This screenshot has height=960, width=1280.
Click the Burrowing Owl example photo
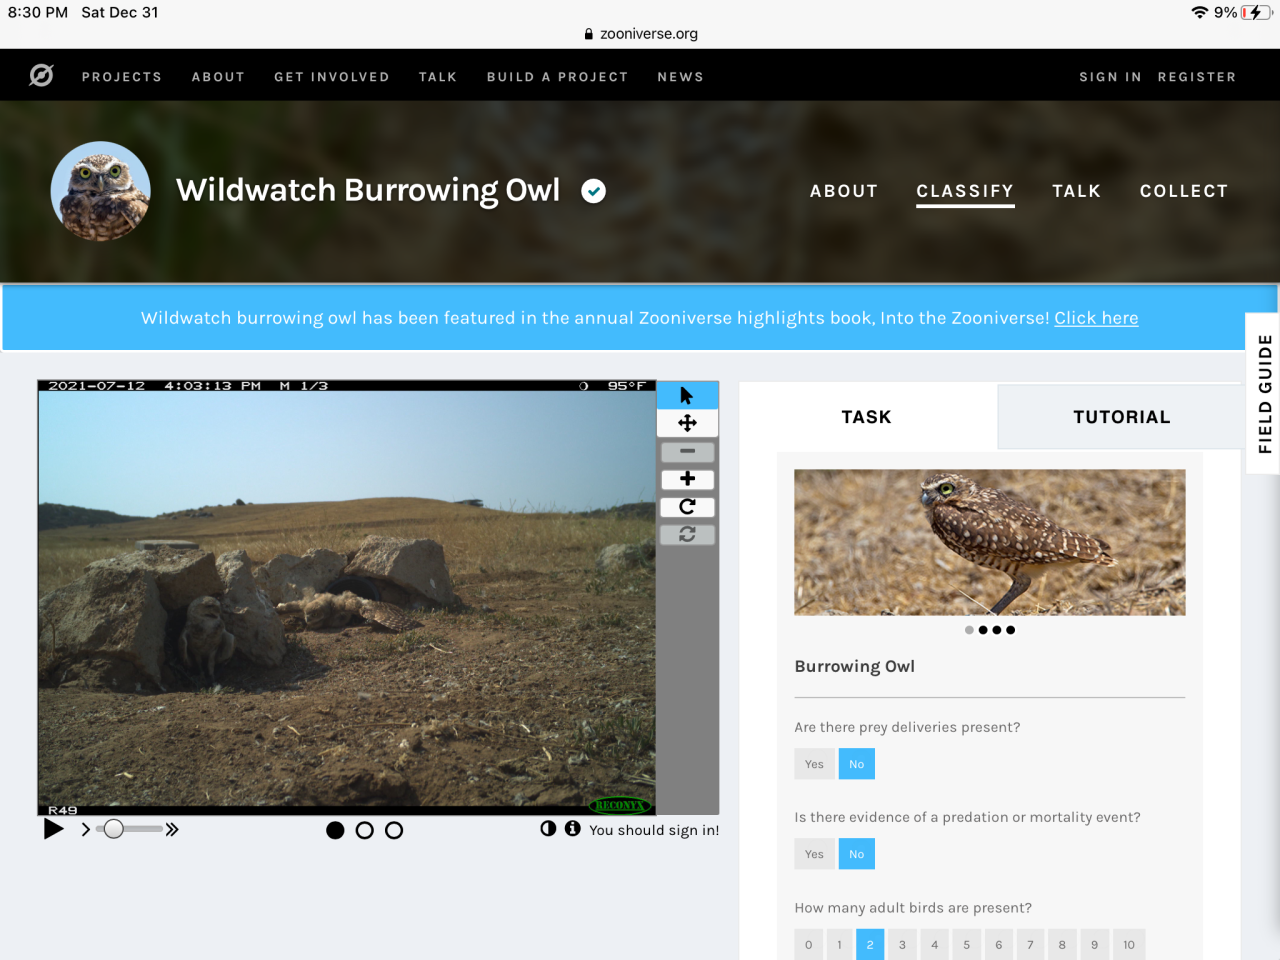click(x=990, y=542)
